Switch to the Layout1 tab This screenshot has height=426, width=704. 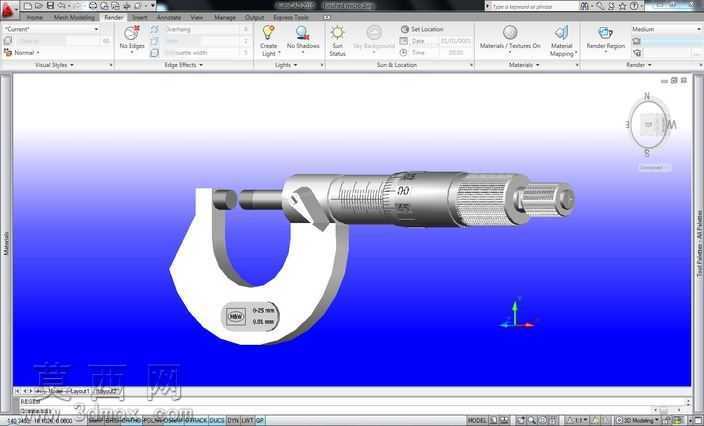point(80,391)
